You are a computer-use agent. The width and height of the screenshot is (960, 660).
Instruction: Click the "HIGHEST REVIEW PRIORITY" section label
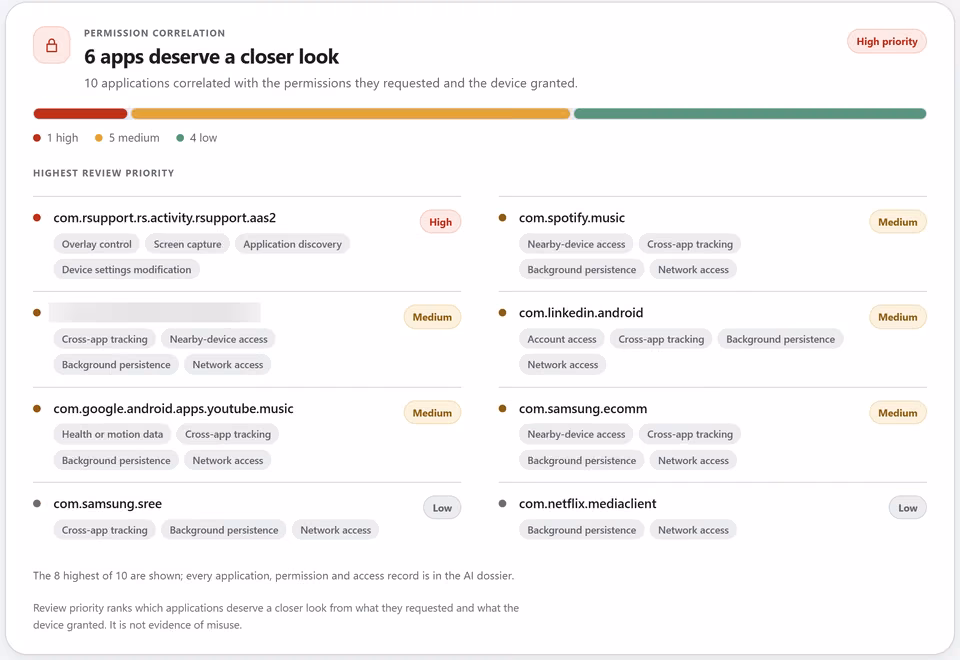coord(103,173)
